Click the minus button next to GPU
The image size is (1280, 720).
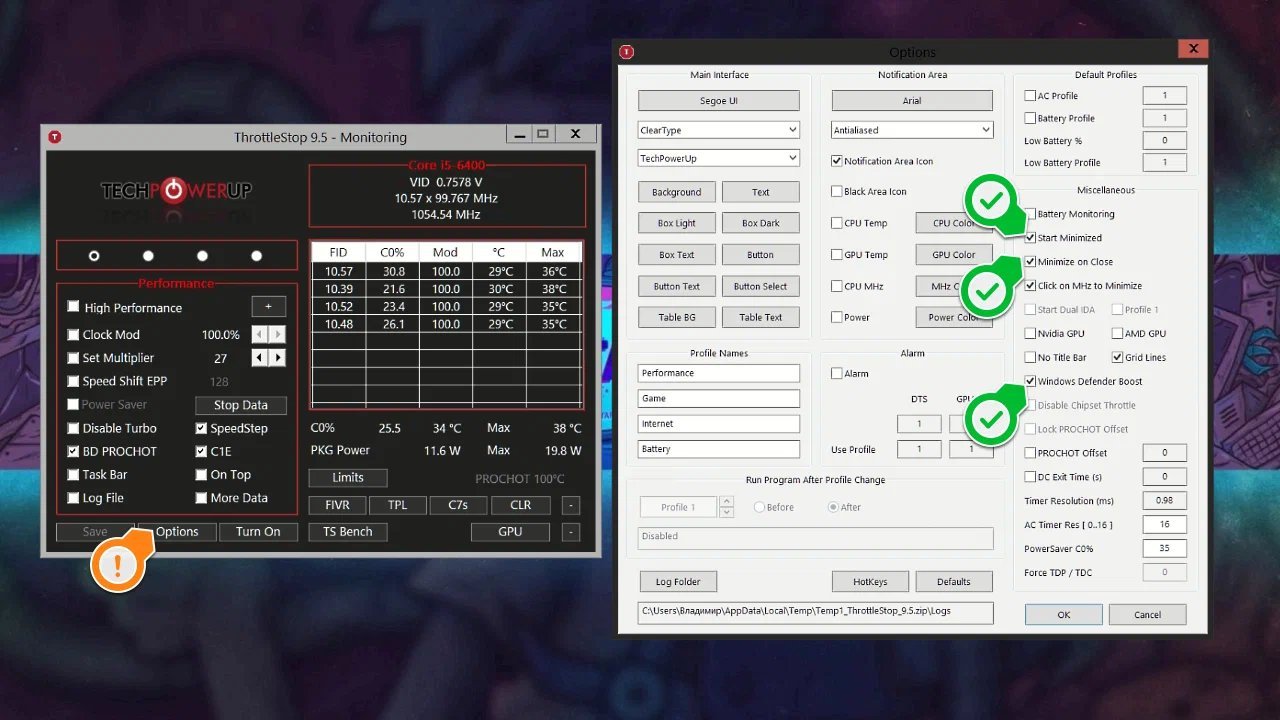click(570, 532)
